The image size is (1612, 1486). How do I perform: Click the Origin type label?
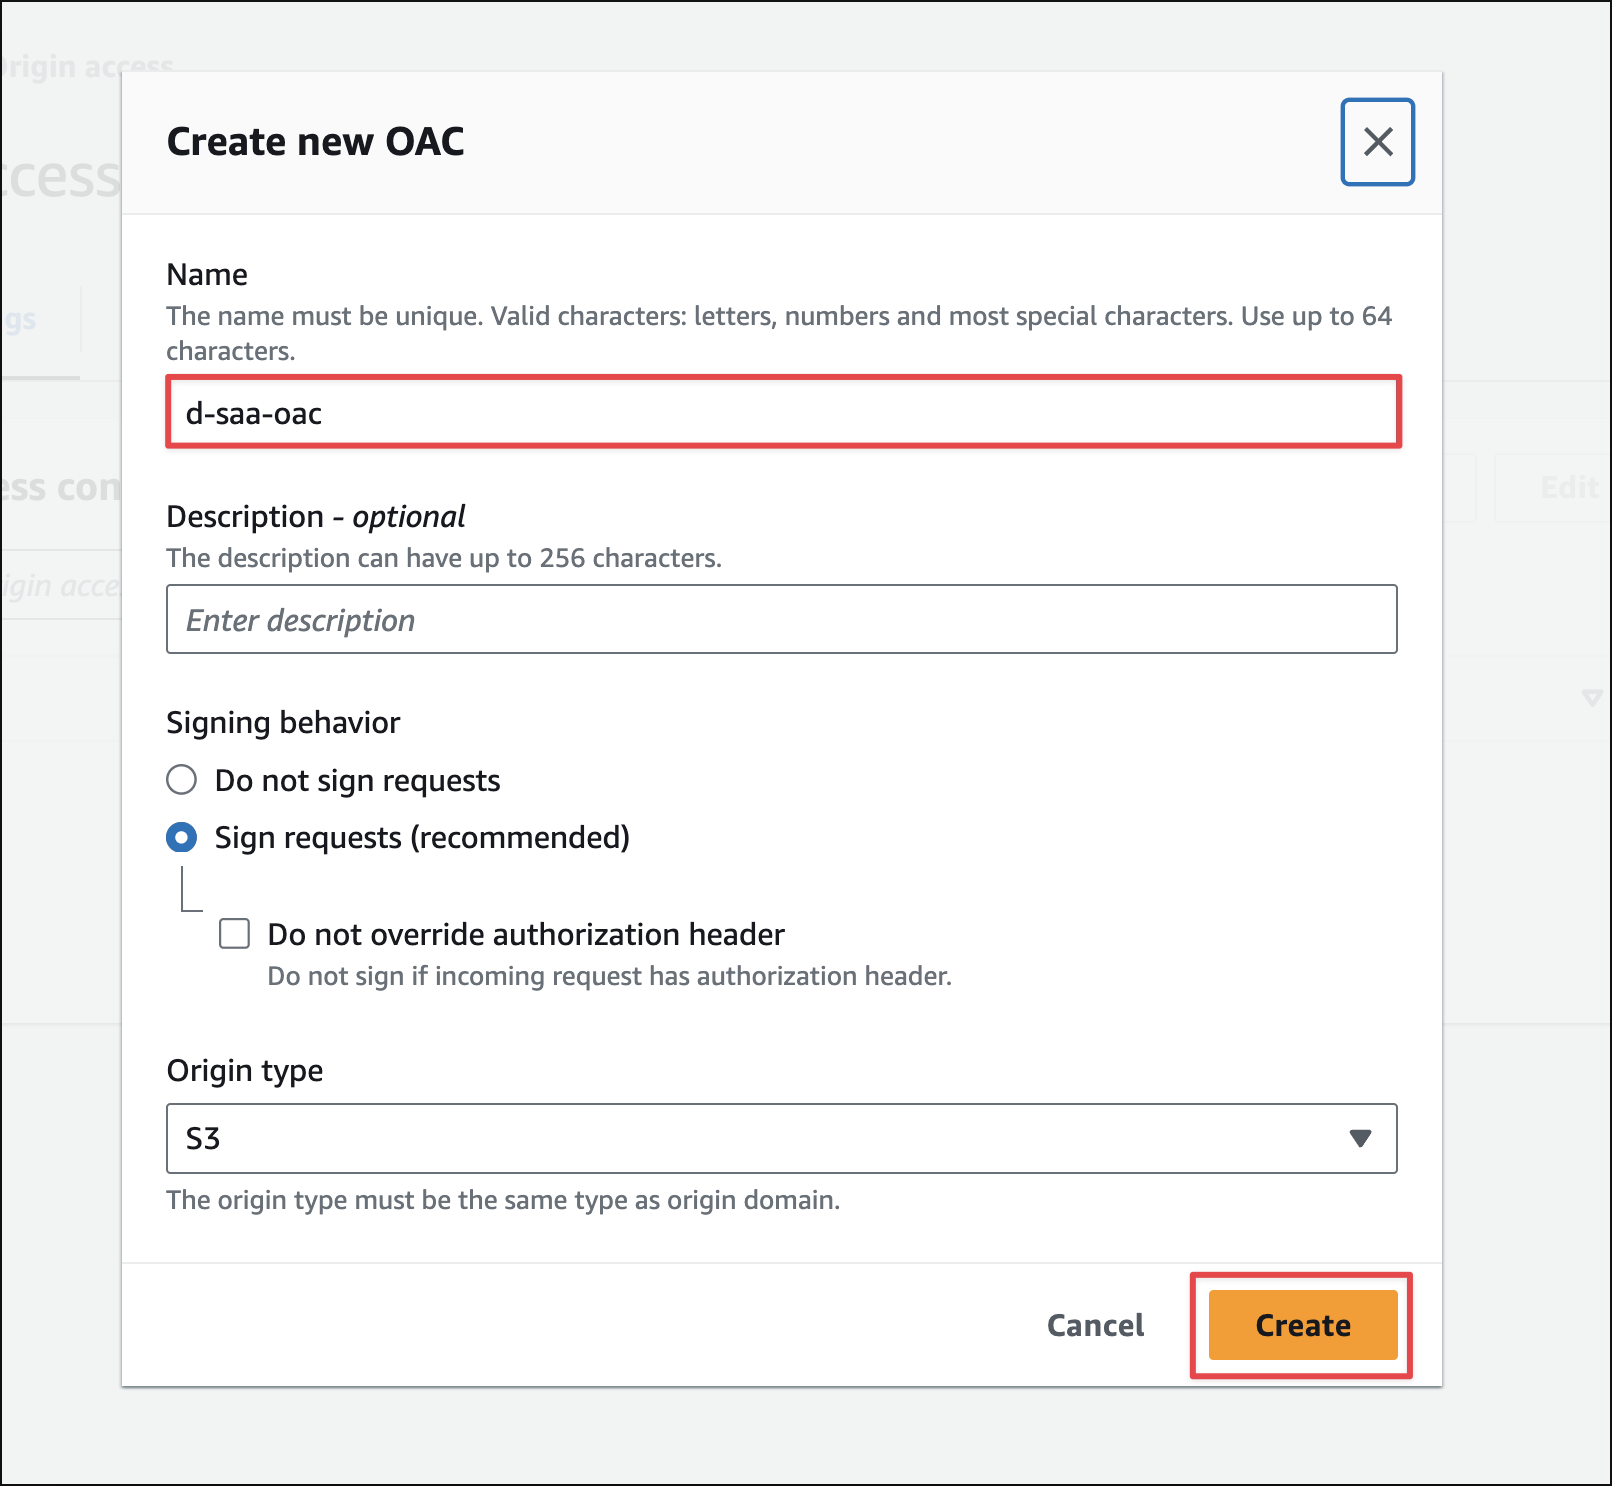pyautogui.click(x=245, y=1070)
